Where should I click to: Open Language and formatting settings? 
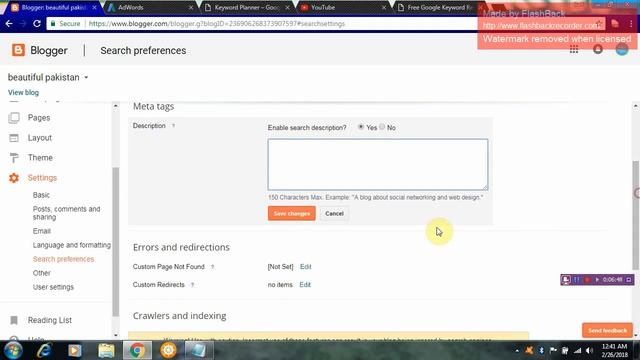[x=72, y=245]
